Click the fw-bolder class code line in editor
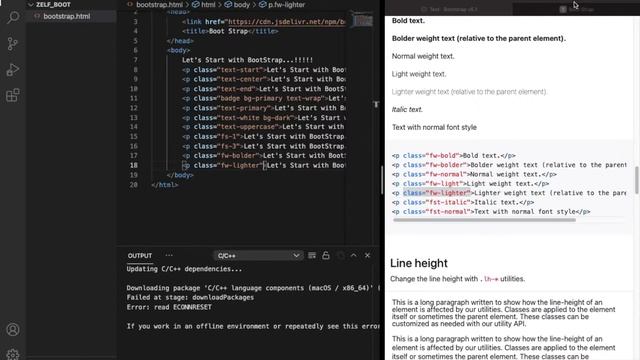Screen dimensions: 640x360 264,156
